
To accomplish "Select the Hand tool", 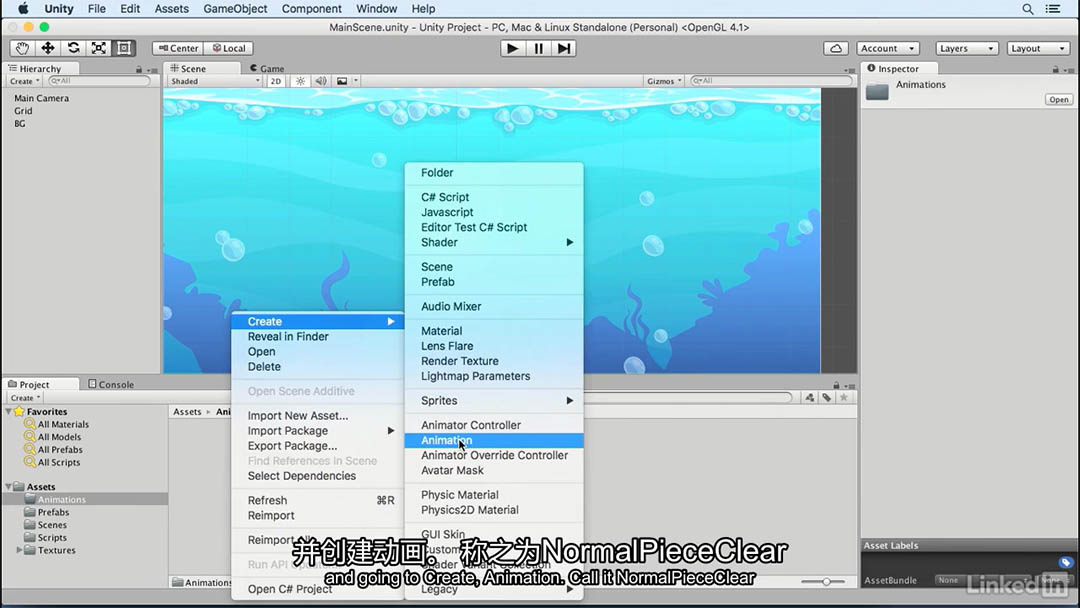I will tap(22, 48).
